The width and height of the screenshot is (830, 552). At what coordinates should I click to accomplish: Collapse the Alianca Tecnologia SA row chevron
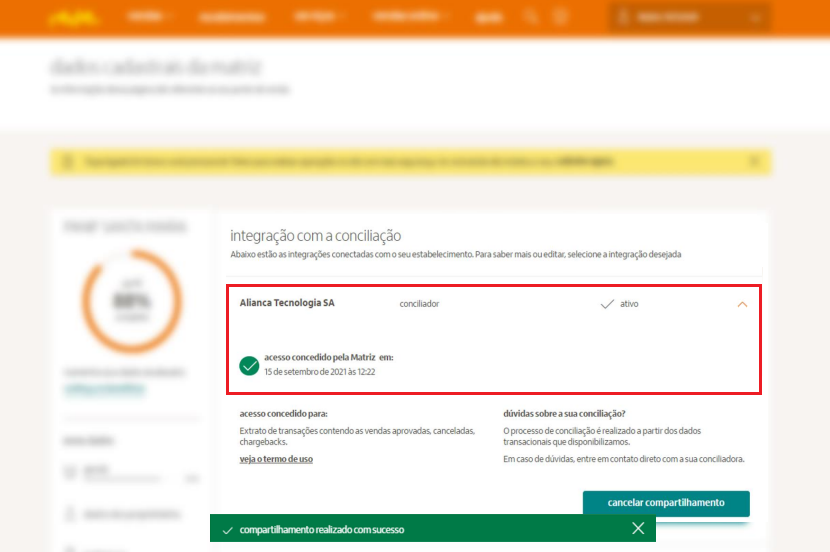pyautogui.click(x=742, y=304)
